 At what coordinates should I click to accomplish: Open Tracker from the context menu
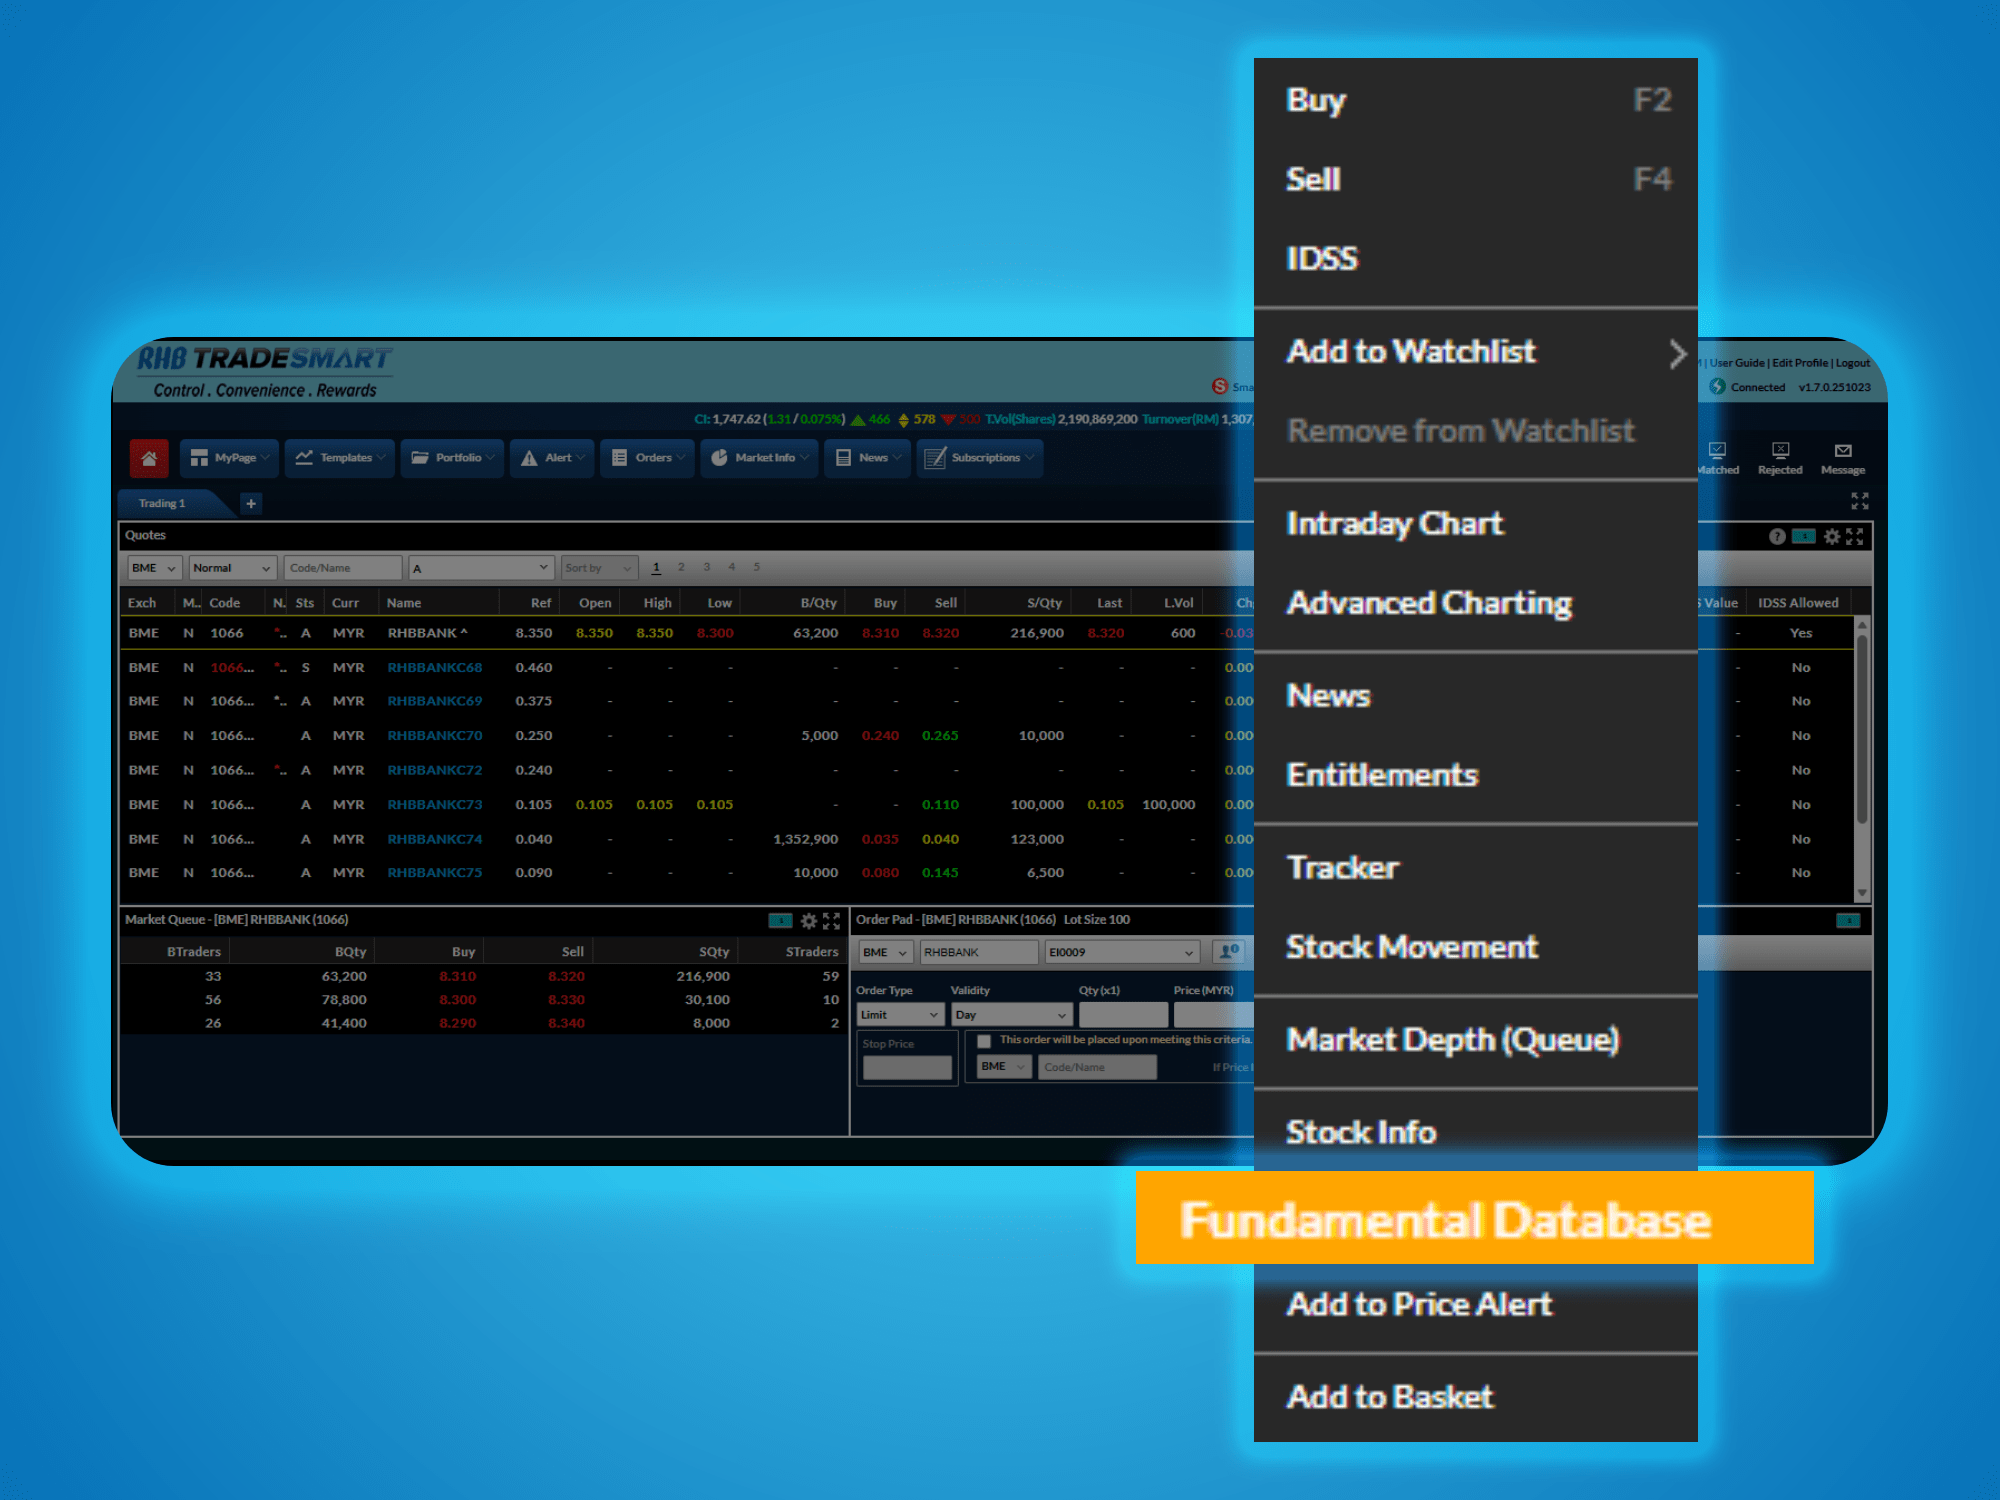(x=1476, y=868)
